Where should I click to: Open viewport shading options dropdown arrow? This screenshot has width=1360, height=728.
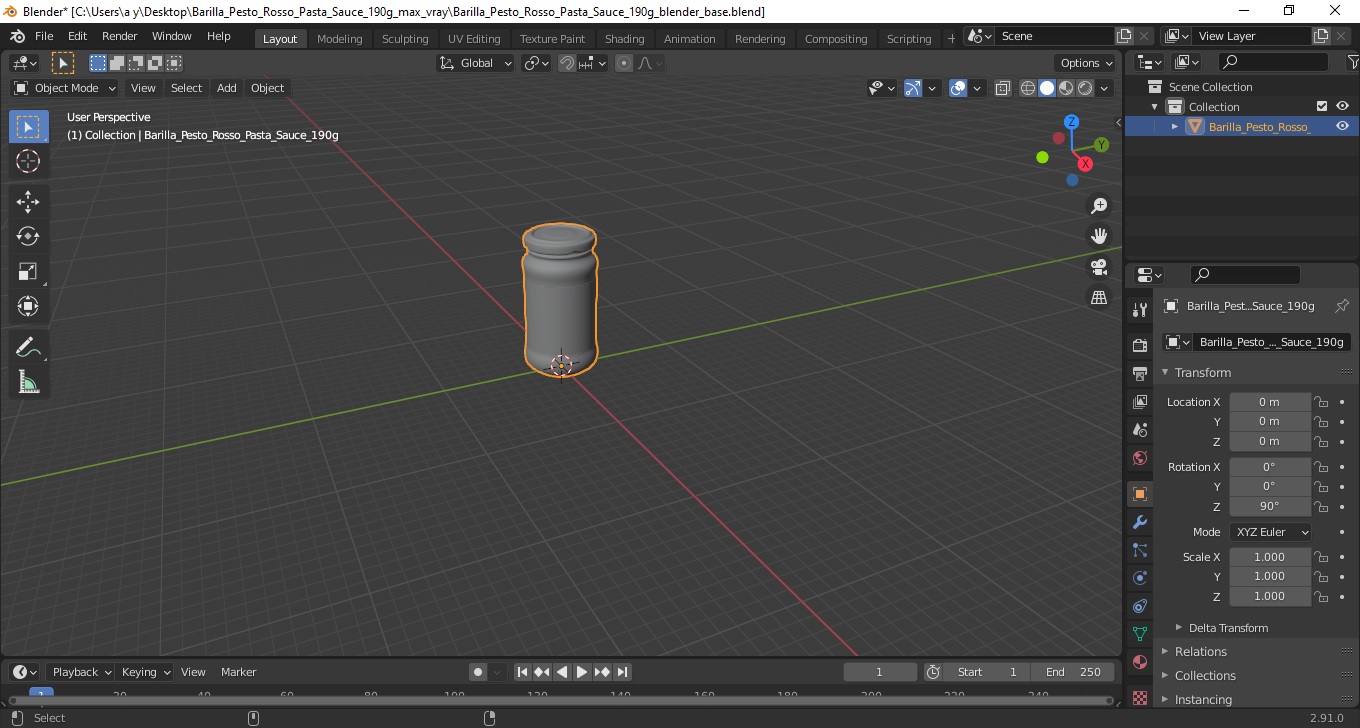pos(1105,88)
